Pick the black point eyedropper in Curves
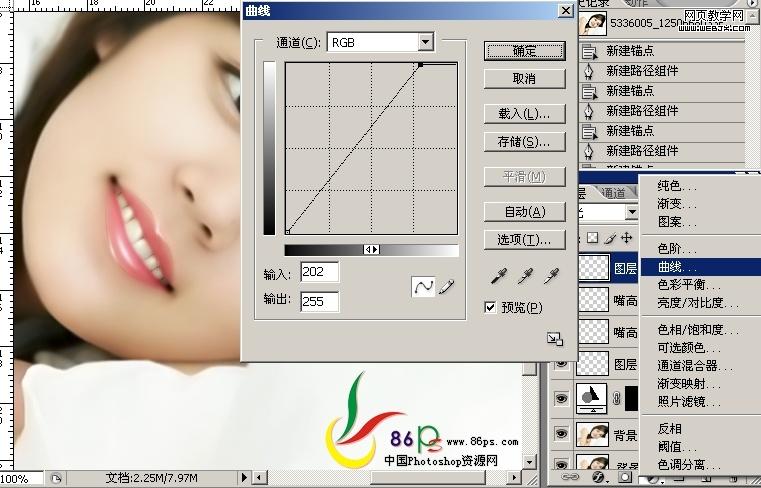 pos(499,276)
